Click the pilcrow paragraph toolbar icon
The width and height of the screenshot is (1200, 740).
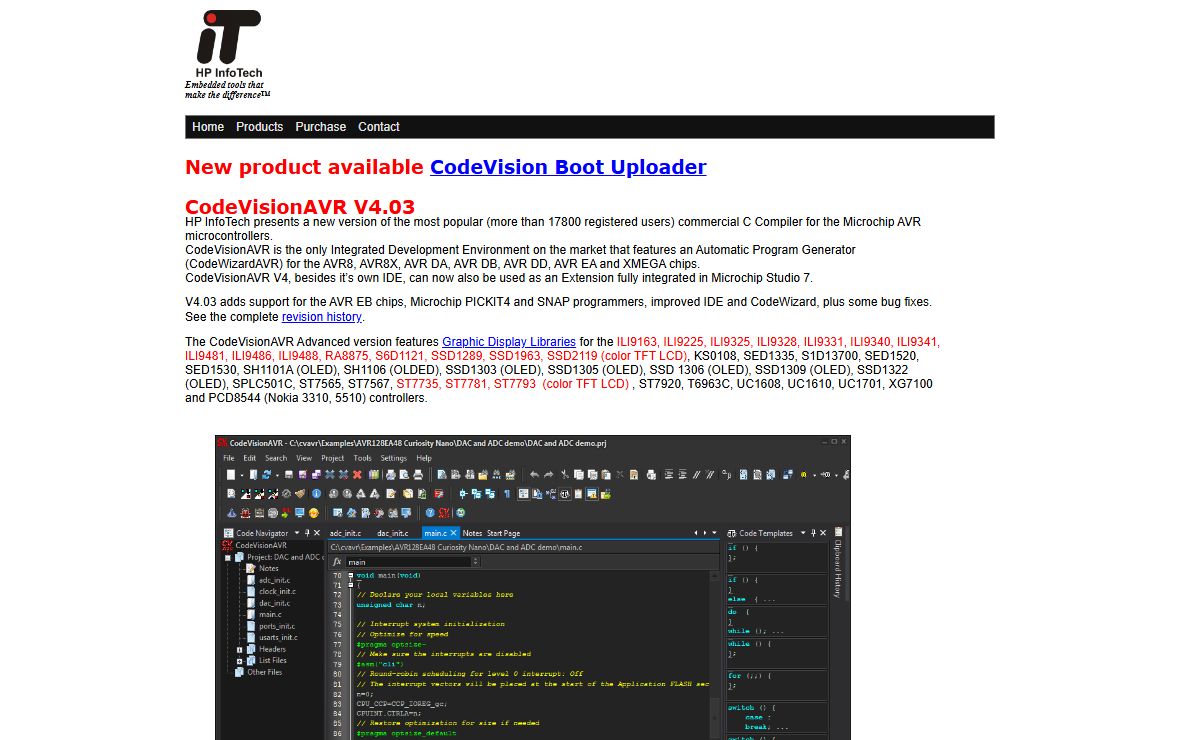[507, 494]
